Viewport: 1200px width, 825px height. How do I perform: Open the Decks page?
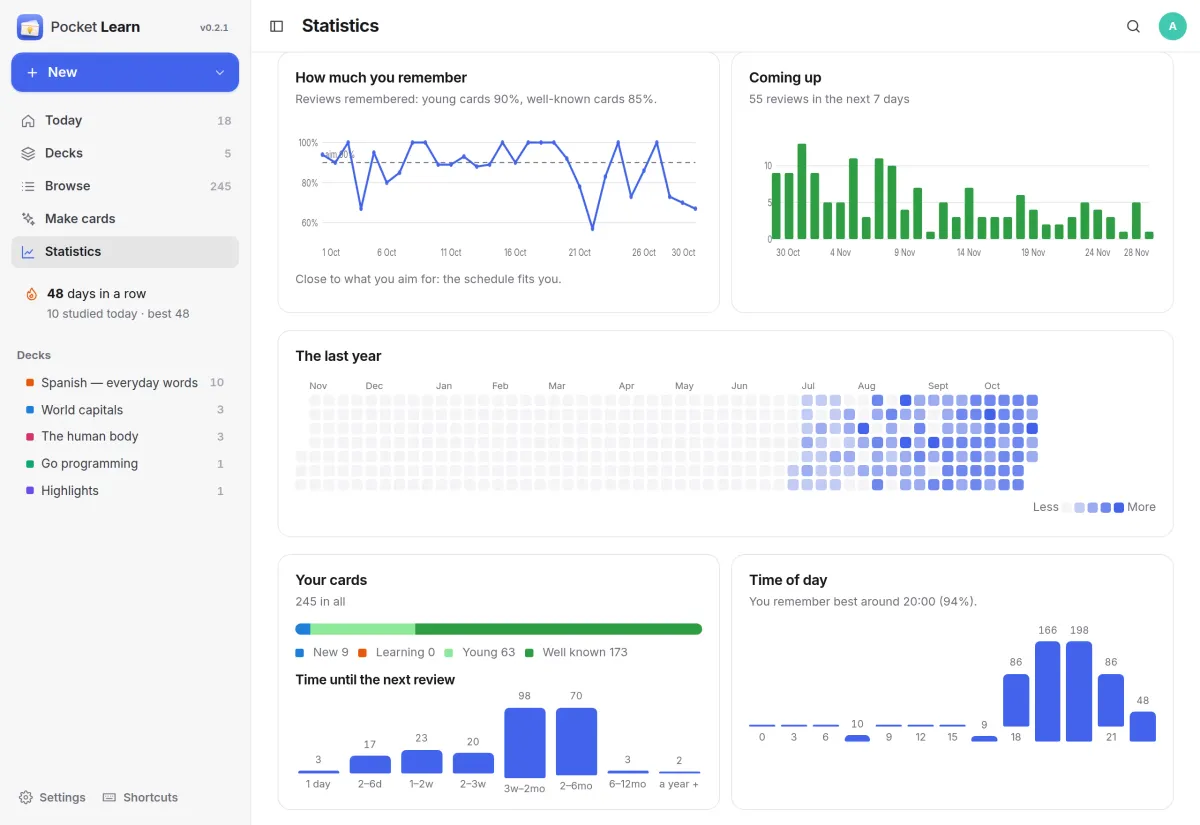(125, 153)
